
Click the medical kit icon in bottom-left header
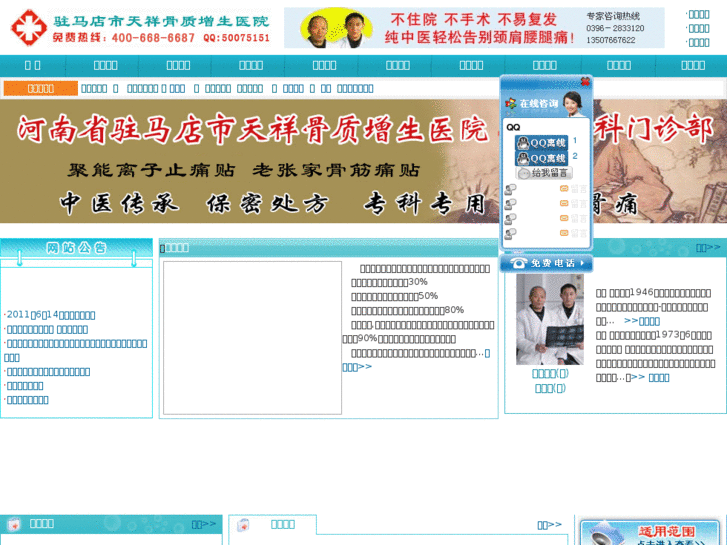[14, 524]
